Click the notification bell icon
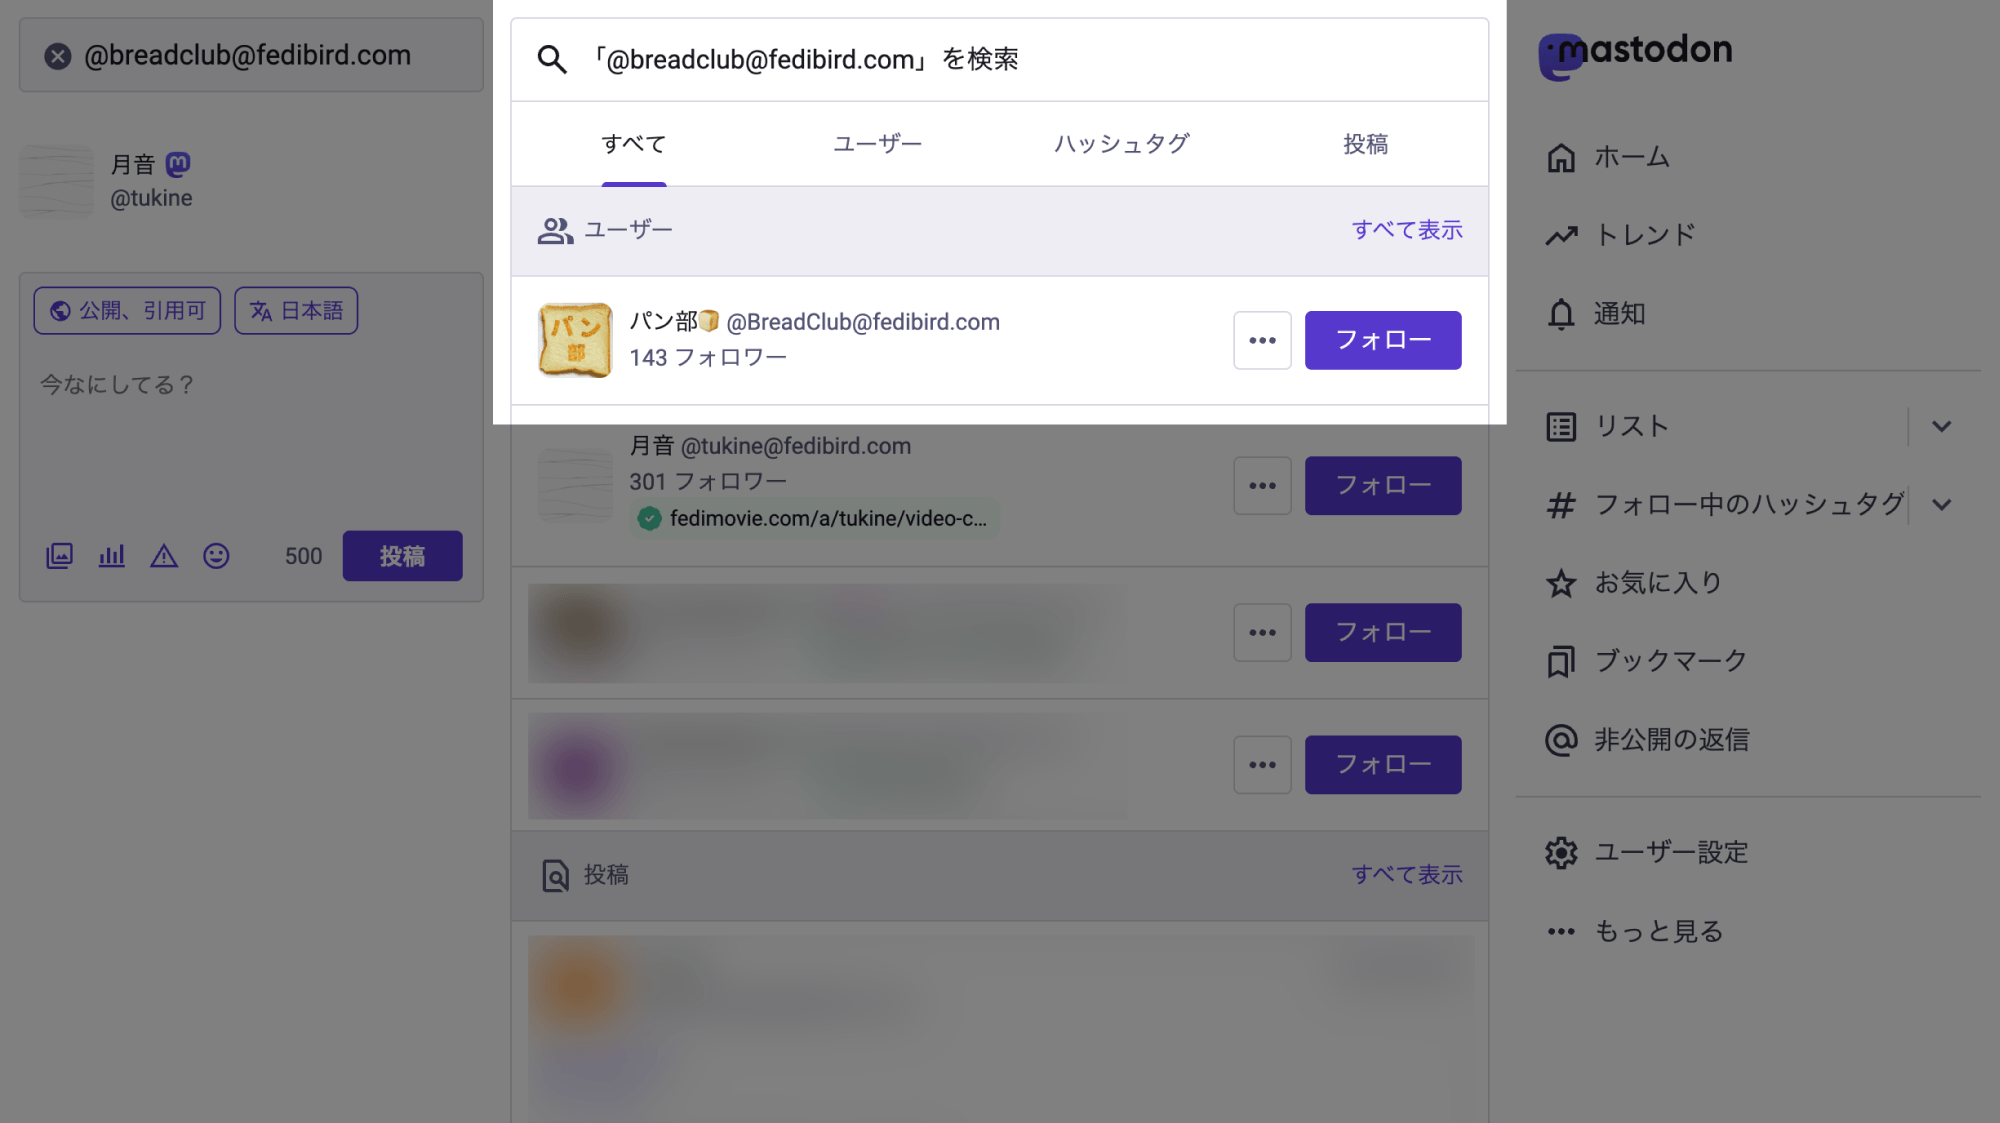The height and width of the screenshot is (1123, 2000). coord(1561,314)
